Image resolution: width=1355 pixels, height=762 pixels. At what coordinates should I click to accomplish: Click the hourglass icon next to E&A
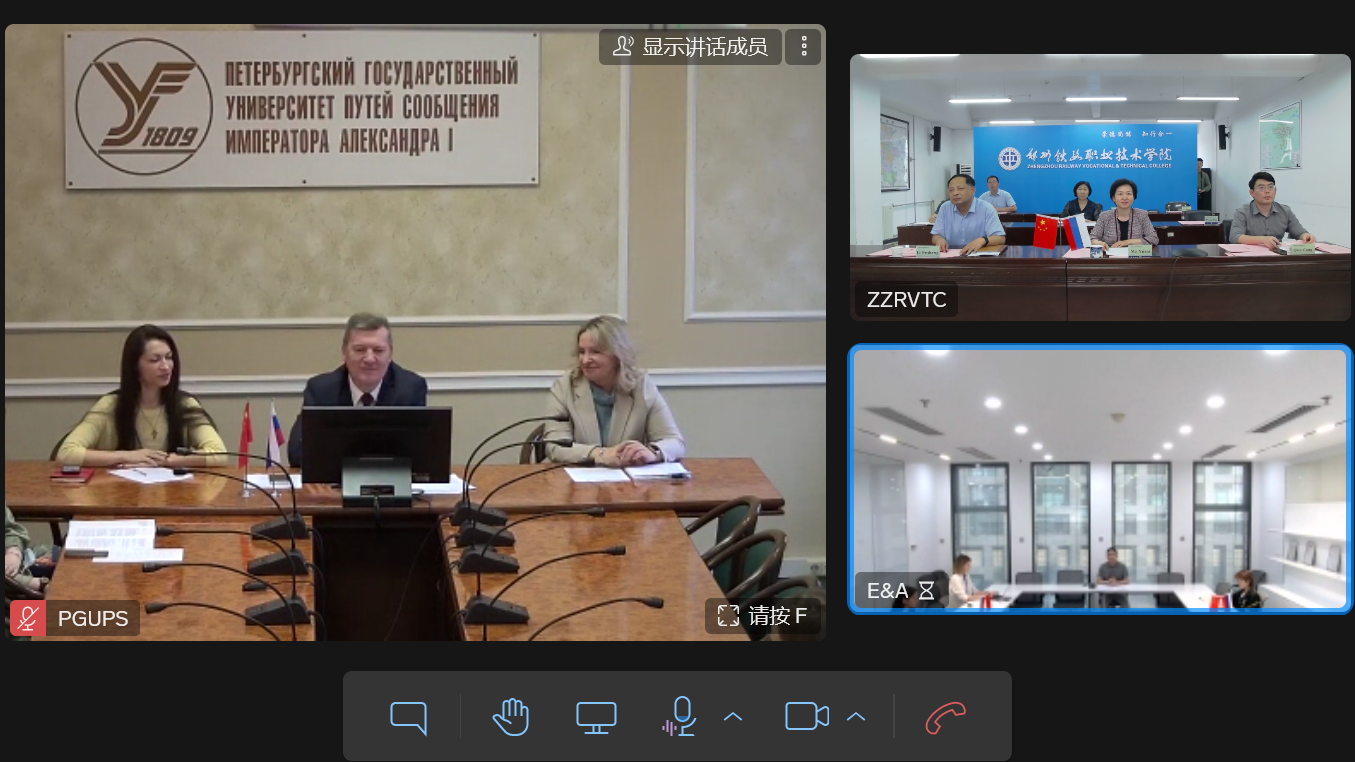pyautogui.click(x=926, y=591)
